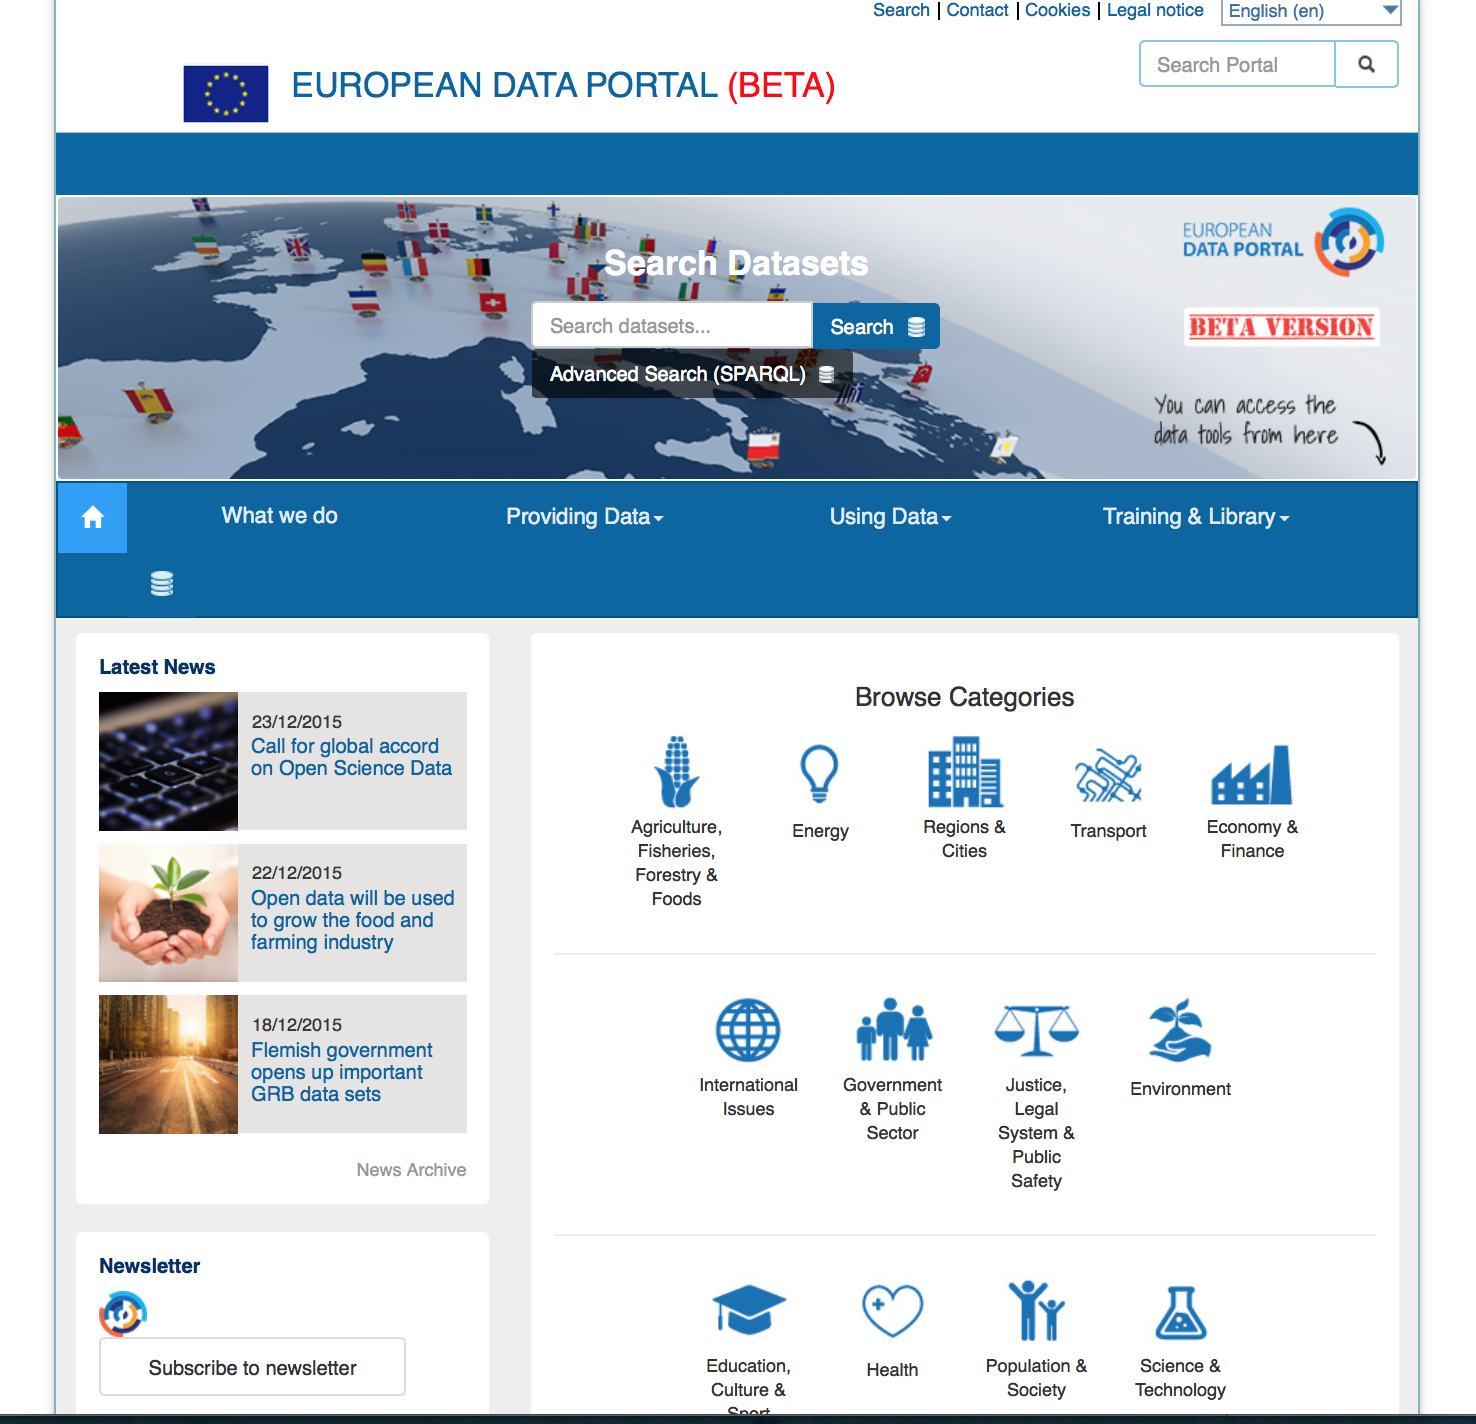Open the Energy lightbulb category icon
Viewport: 1476px width, 1424px height.
pyautogui.click(x=819, y=773)
